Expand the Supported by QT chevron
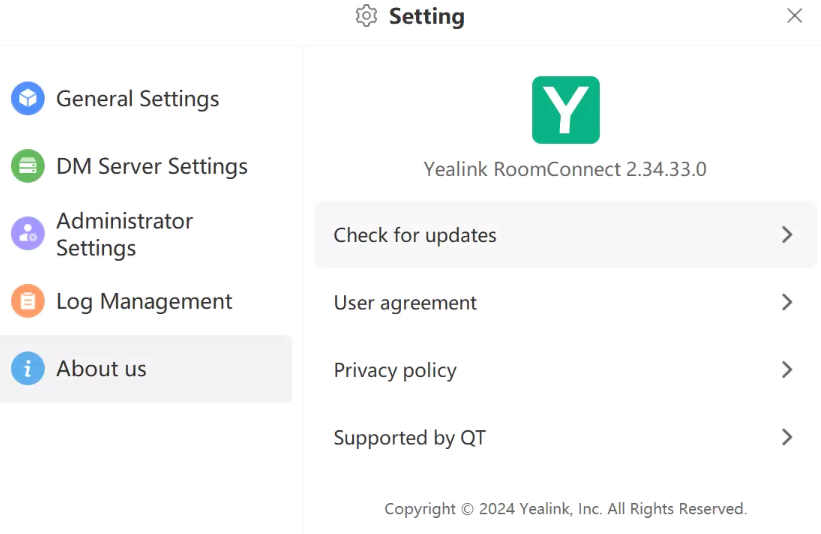This screenshot has width=821, height=534. pos(787,437)
